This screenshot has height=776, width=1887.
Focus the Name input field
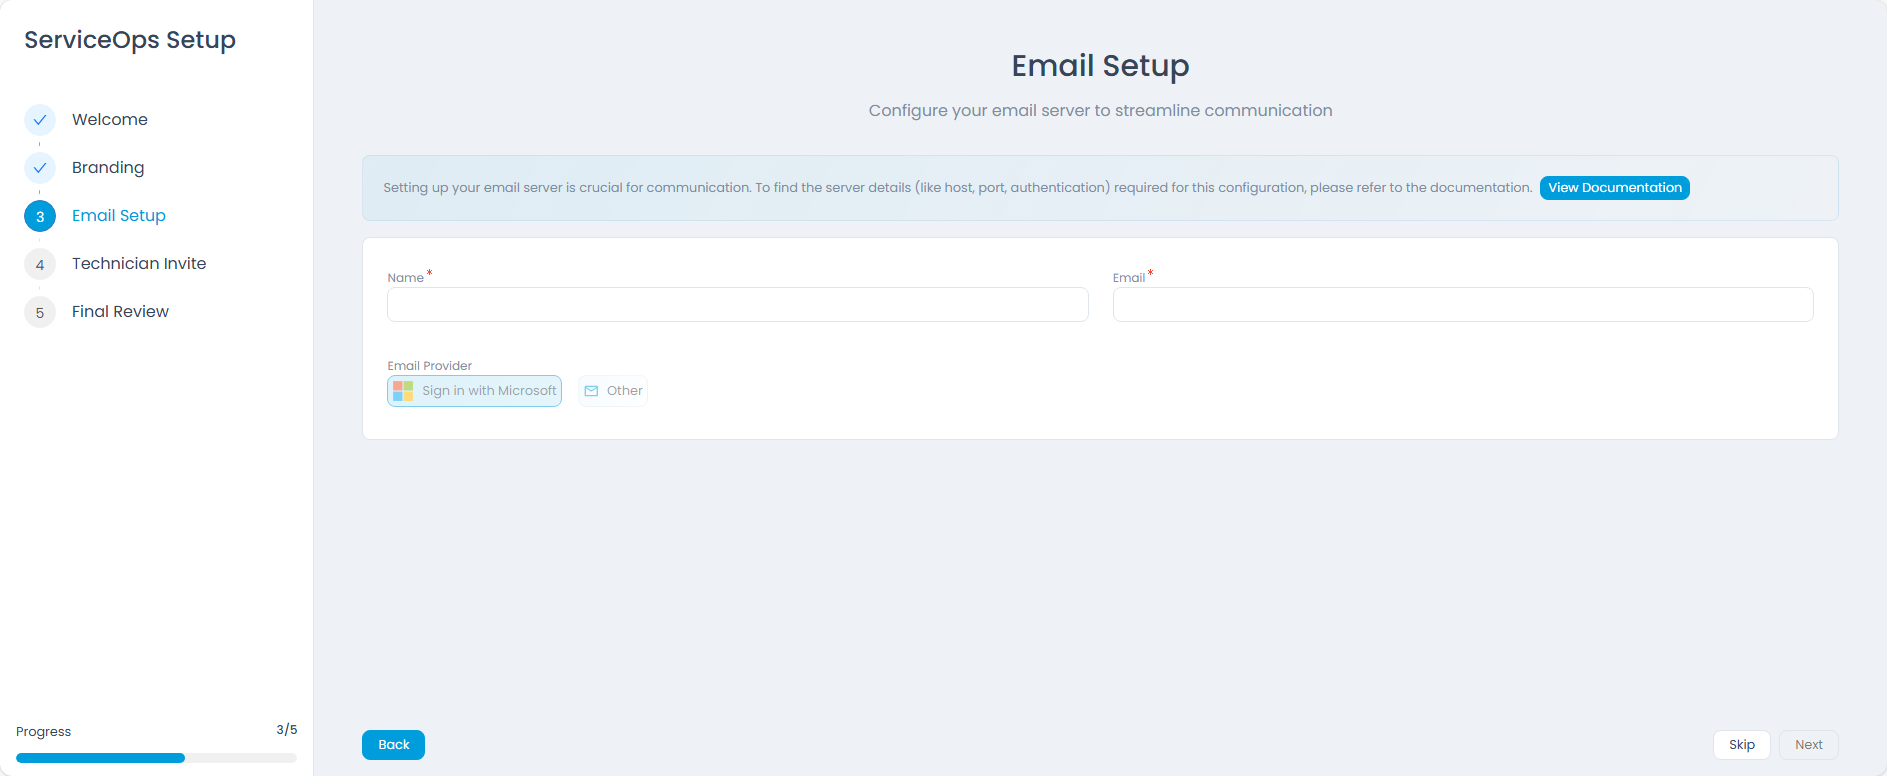tap(738, 305)
